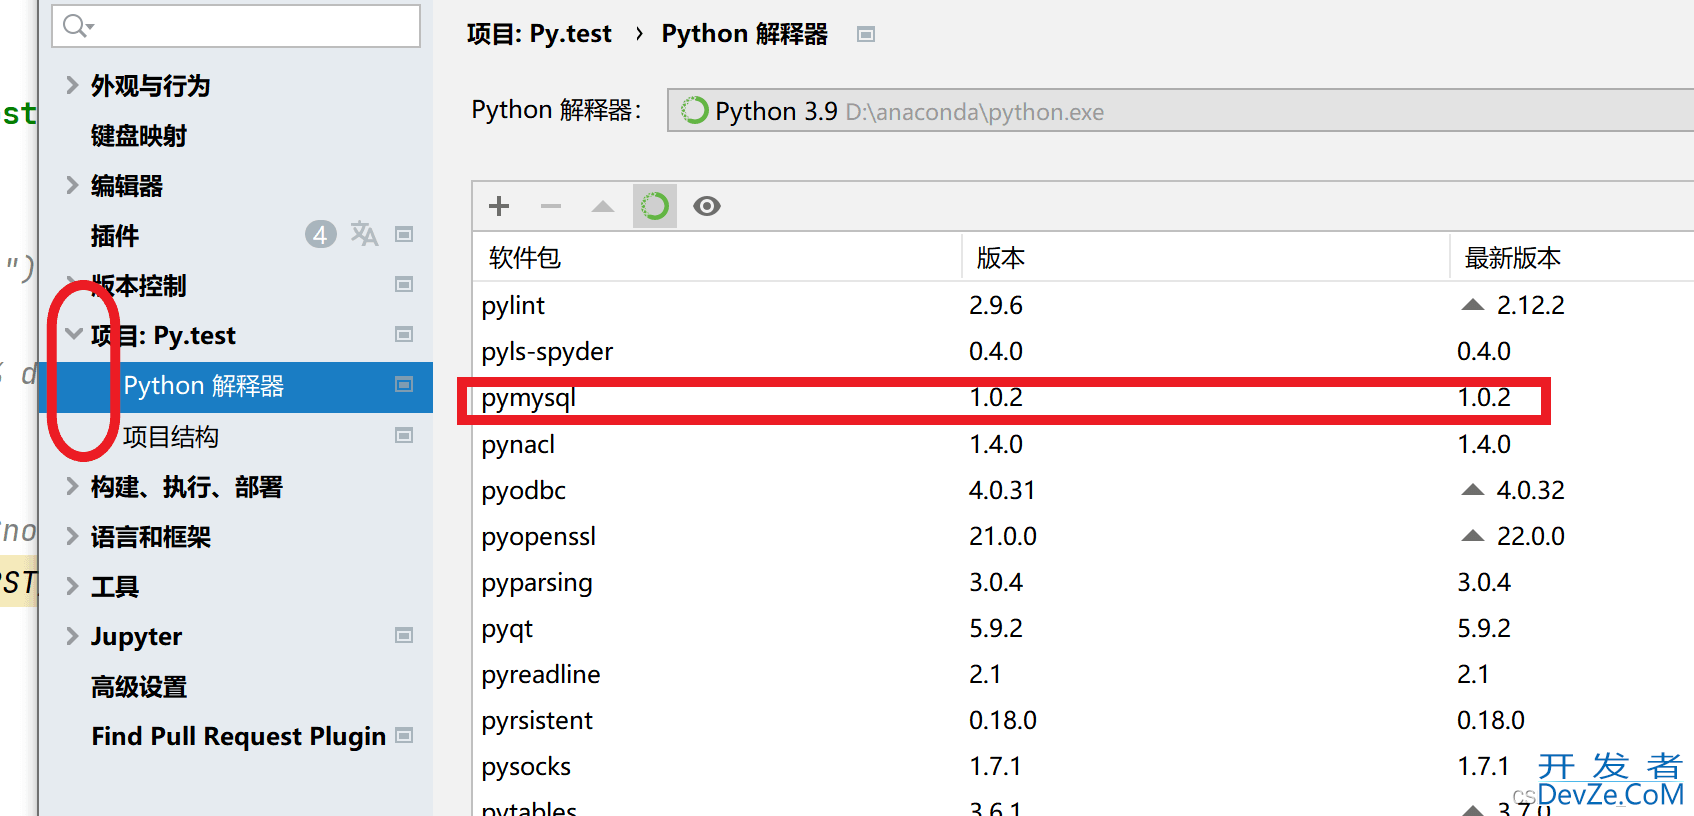Open 版本控制 settings page

click(x=139, y=285)
